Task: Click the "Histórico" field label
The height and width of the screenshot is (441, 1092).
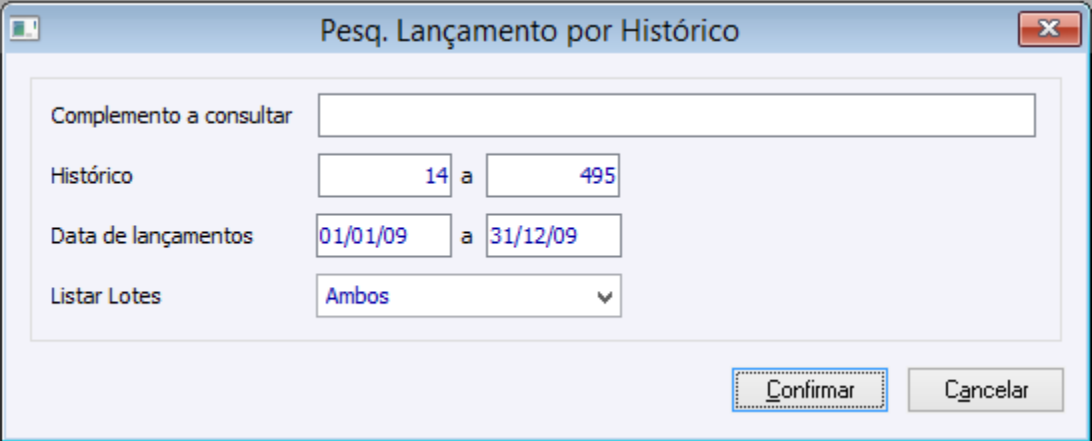Action: click(x=92, y=177)
